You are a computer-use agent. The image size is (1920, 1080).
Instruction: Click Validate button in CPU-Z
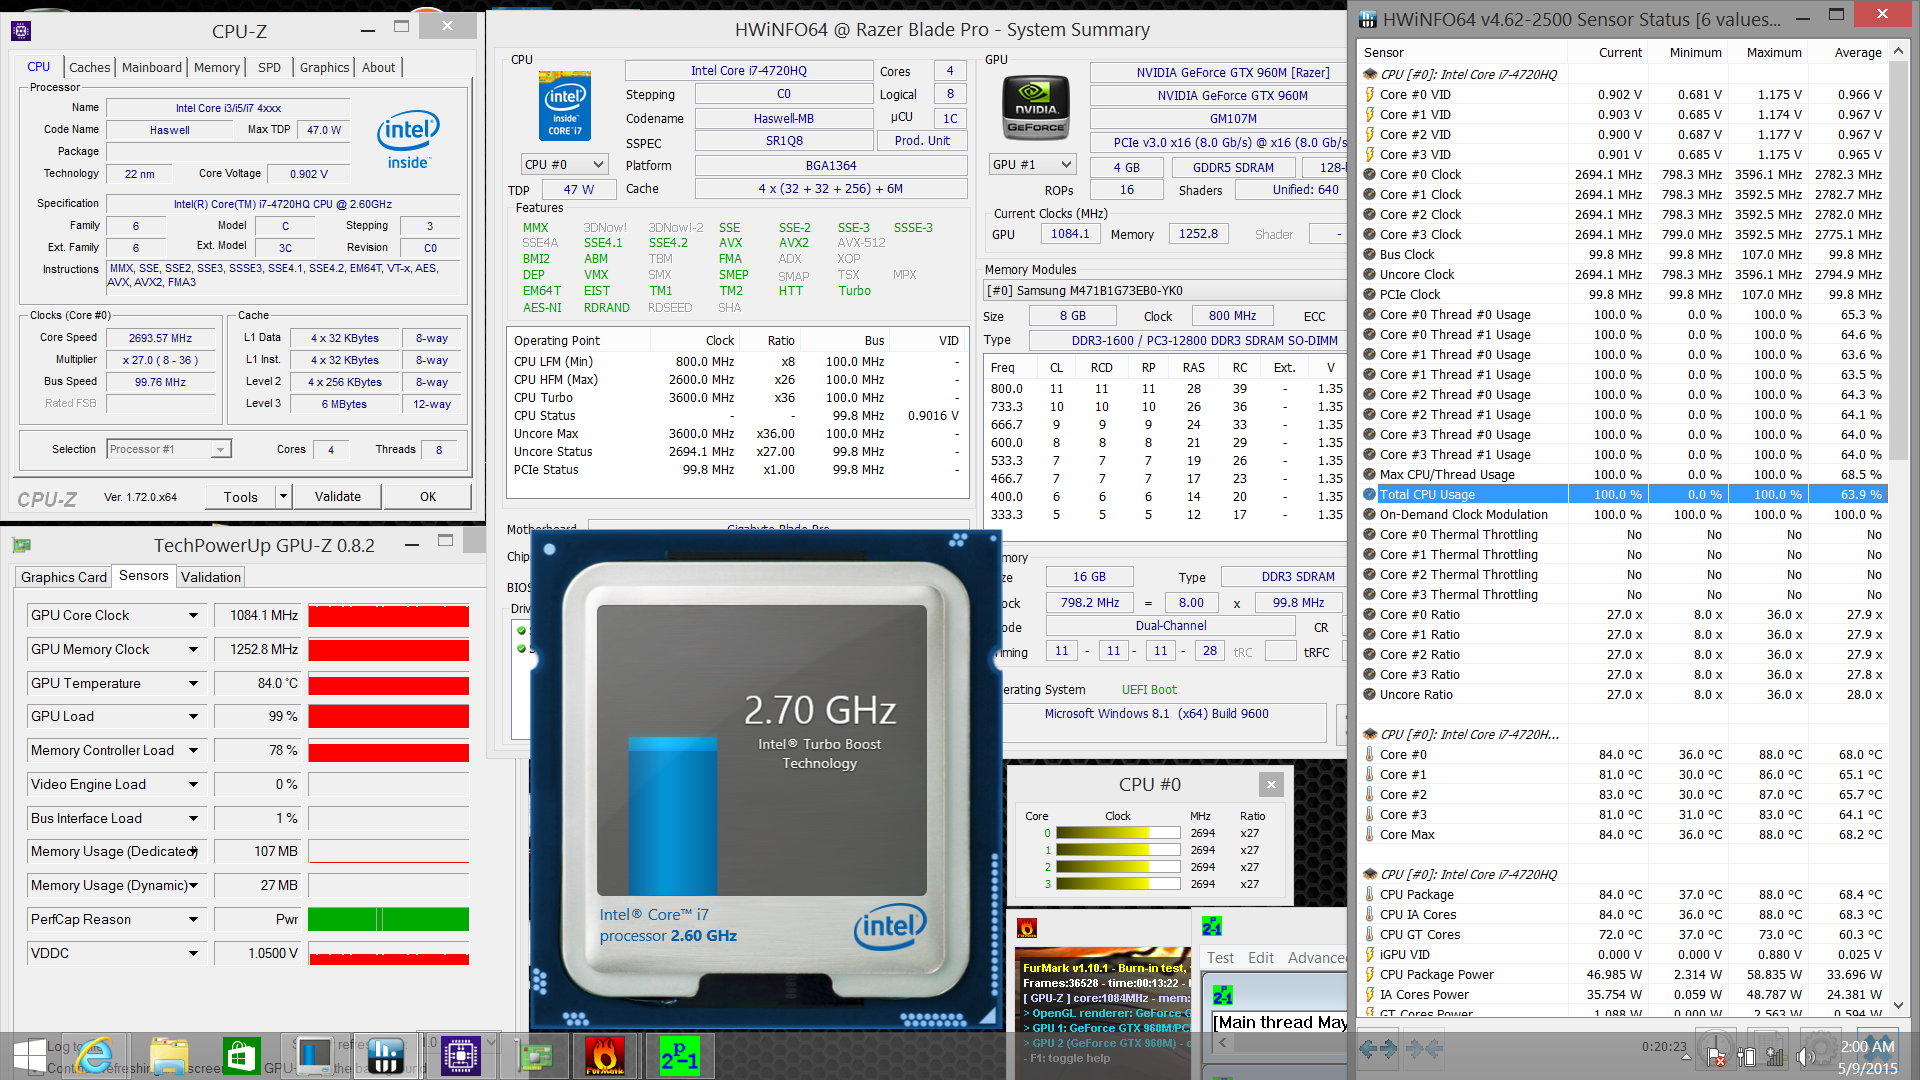click(338, 497)
